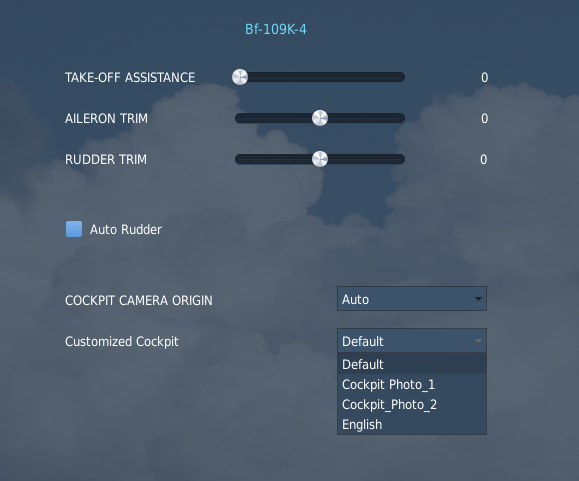The width and height of the screenshot is (579, 481).
Task: Click the Take-Off Assistance slider knob
Action: point(240,77)
